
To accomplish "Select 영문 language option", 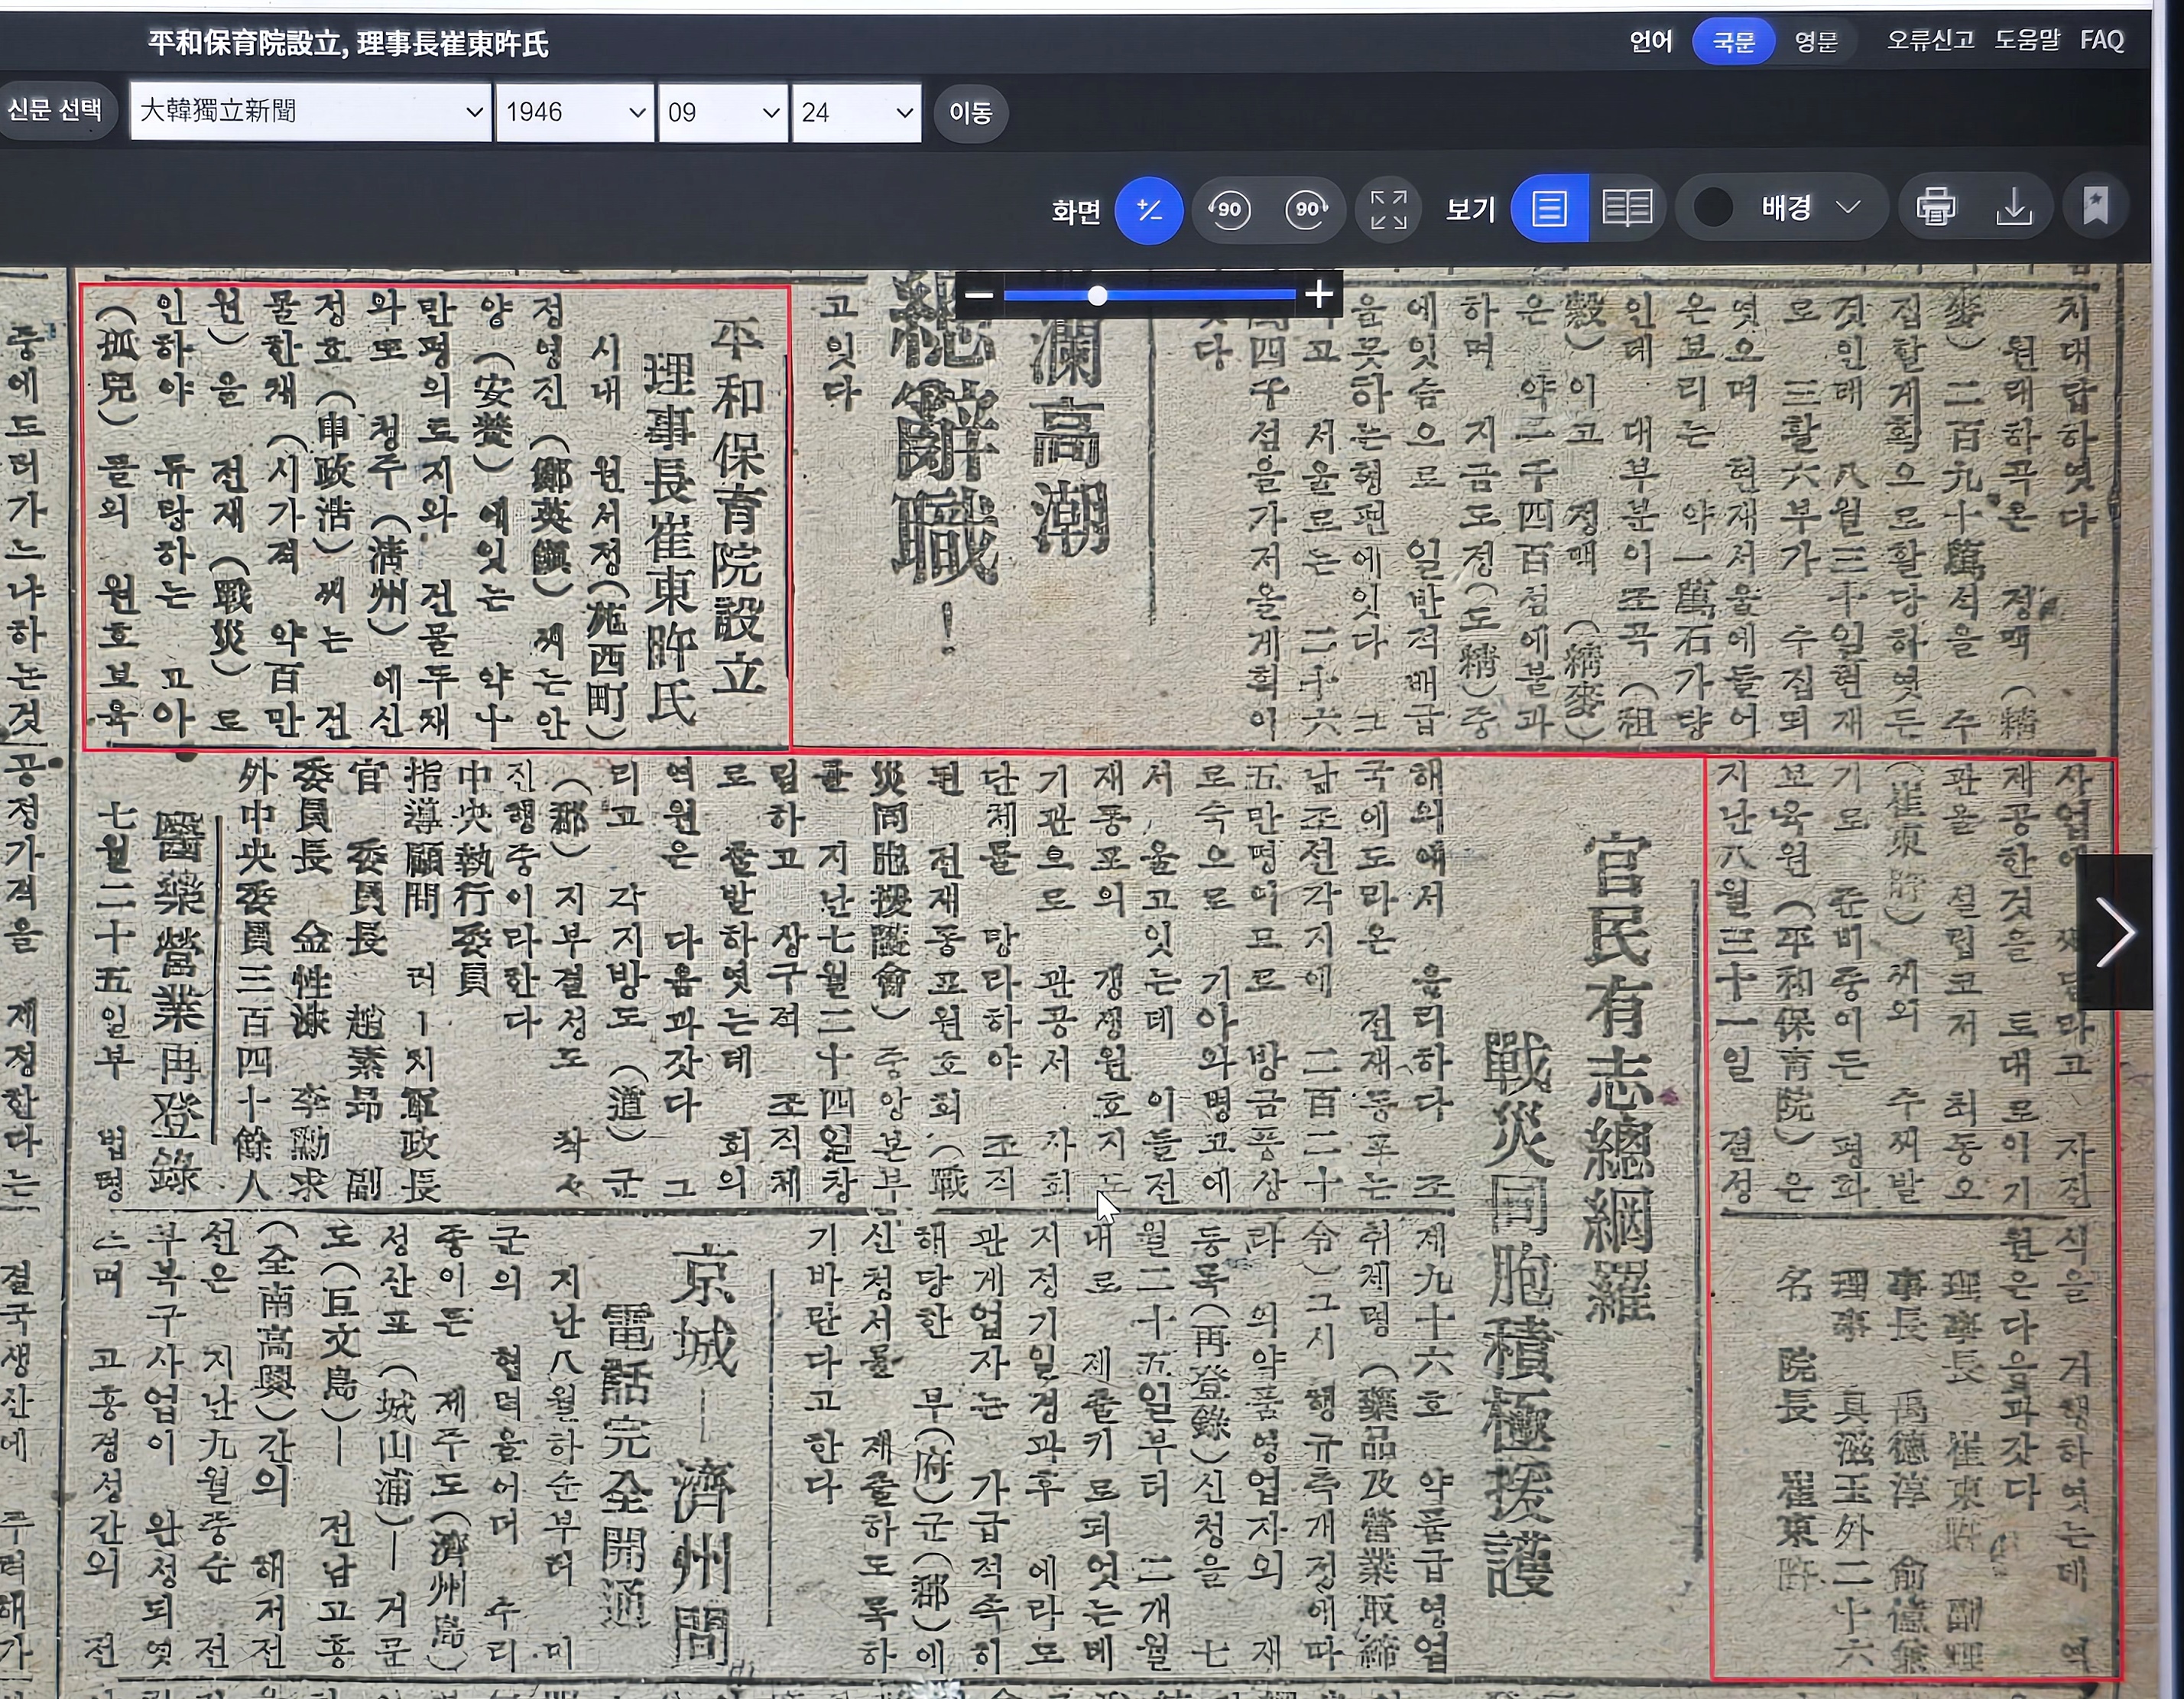I will [x=1816, y=42].
